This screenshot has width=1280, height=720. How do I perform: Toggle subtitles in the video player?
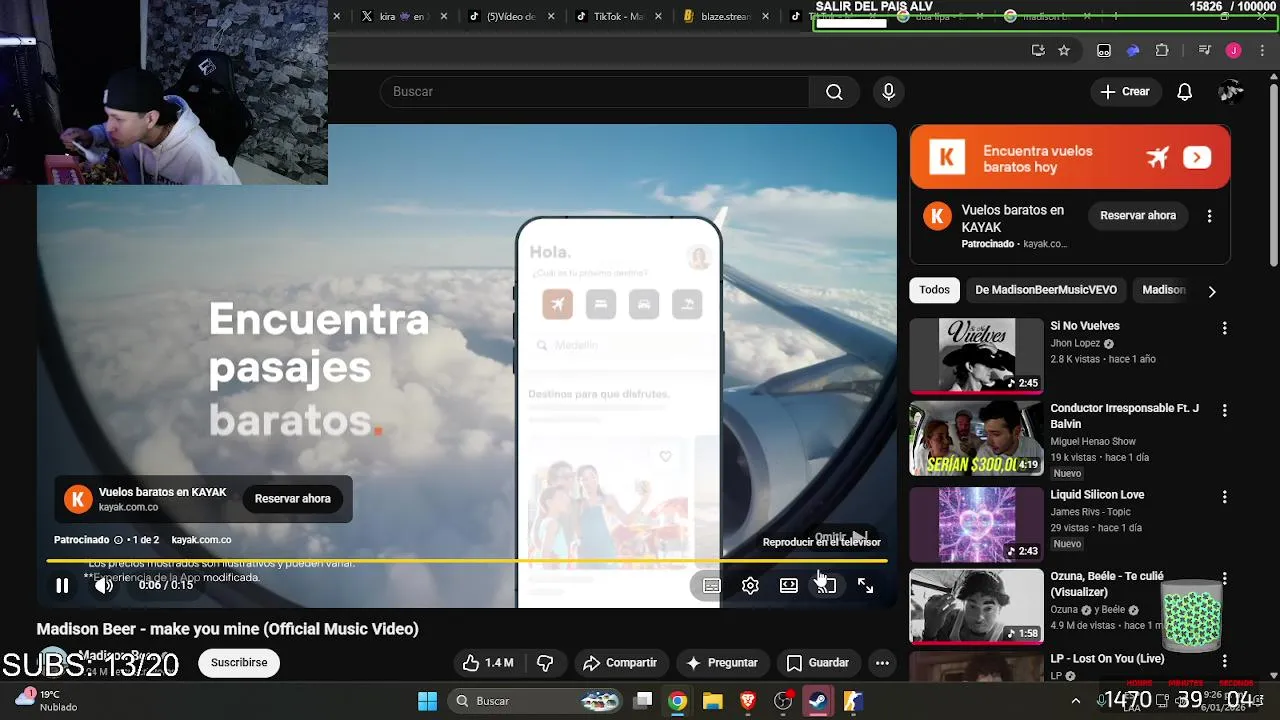point(711,586)
